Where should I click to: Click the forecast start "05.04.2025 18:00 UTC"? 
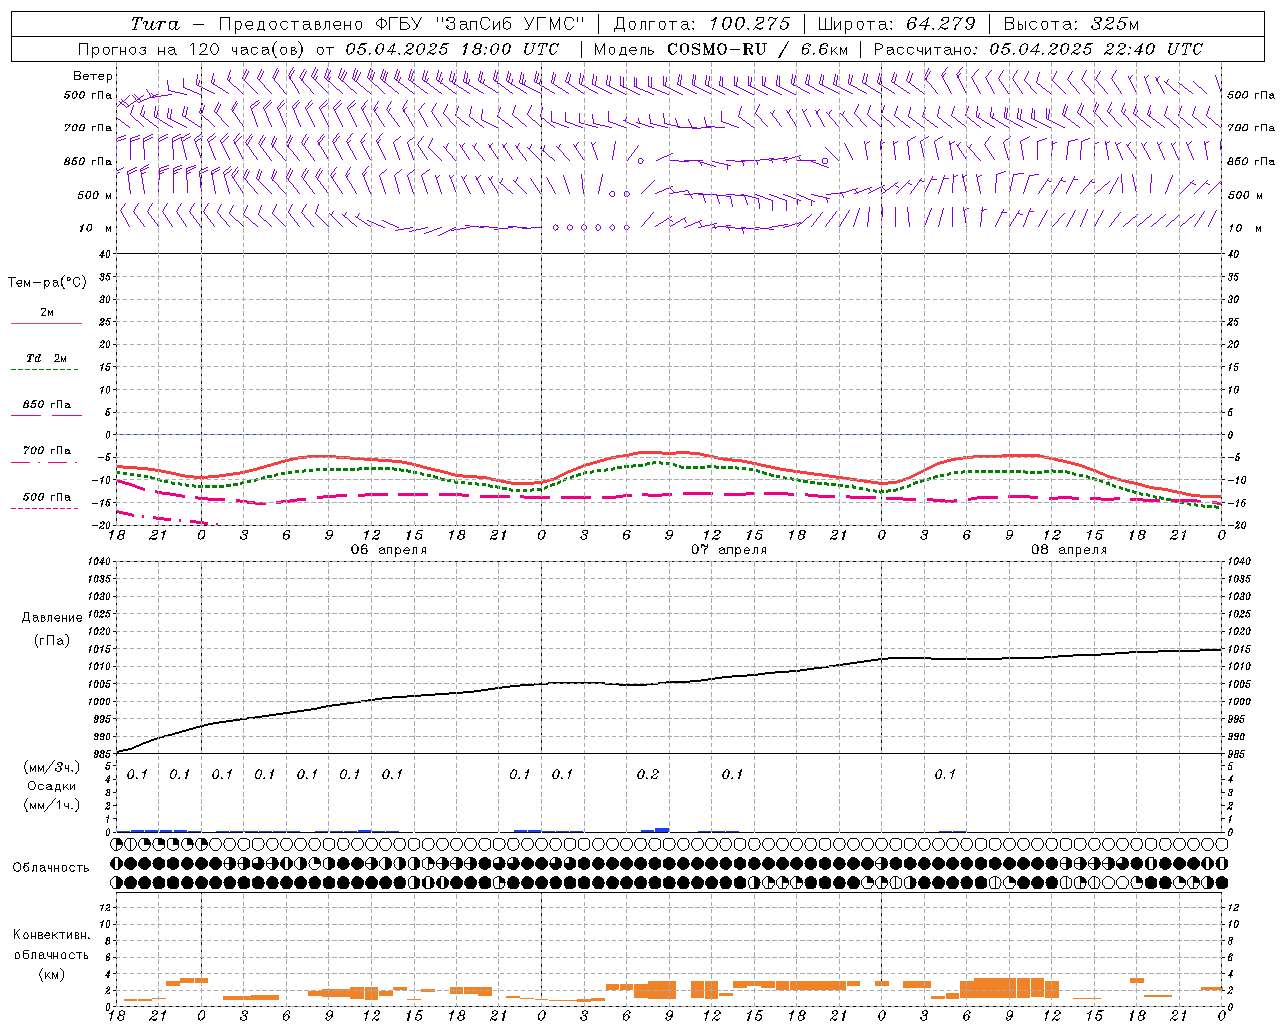point(452,49)
